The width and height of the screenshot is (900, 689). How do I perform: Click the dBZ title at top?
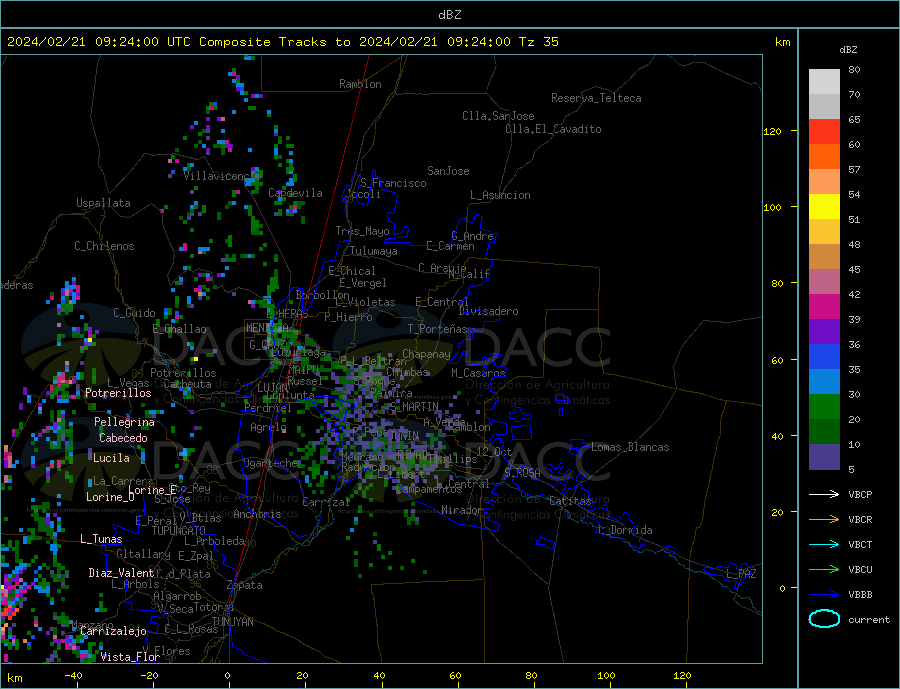click(x=449, y=15)
